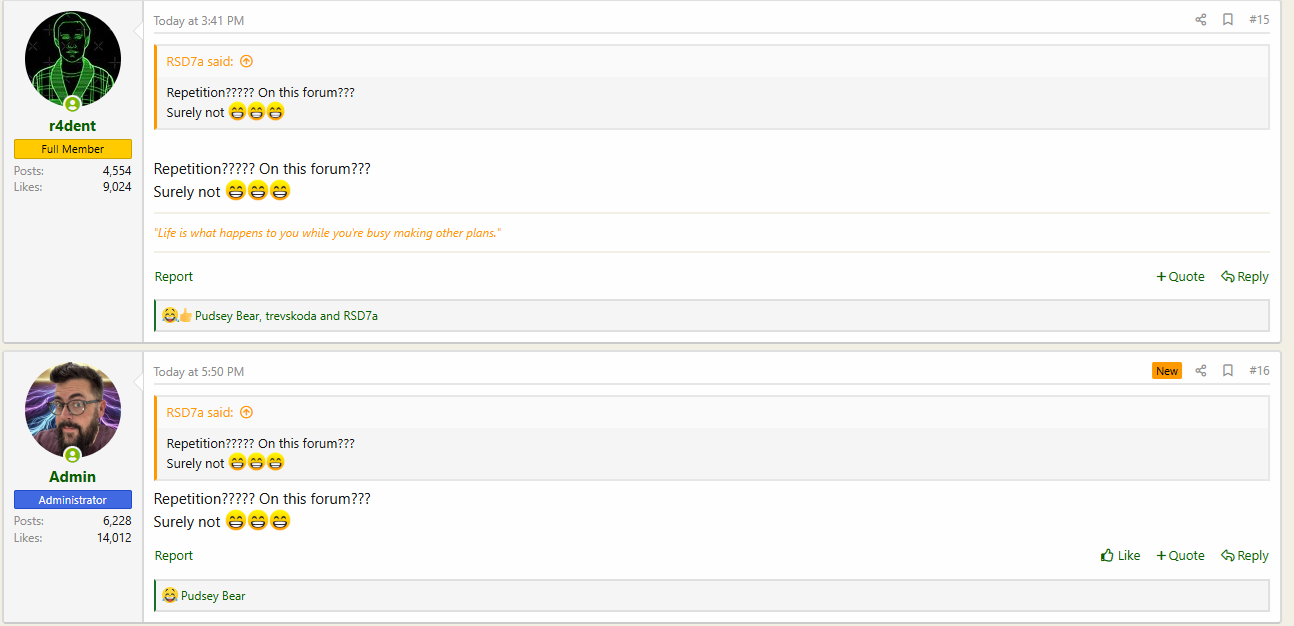This screenshot has width=1294, height=626.
Task: Share post #16 via share icon
Action: pyautogui.click(x=1201, y=371)
